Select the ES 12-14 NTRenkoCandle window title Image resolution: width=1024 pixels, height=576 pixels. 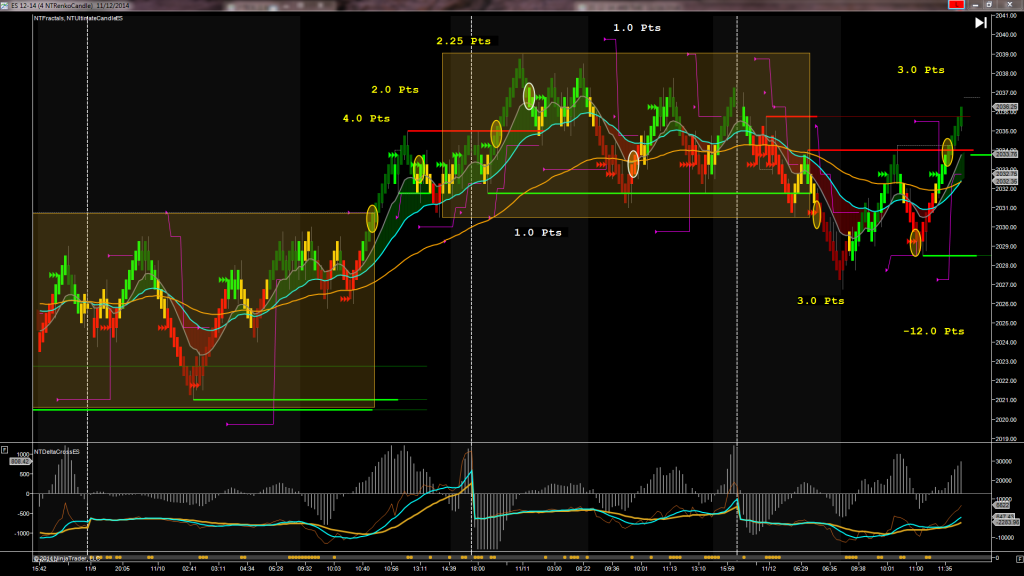click(x=70, y=5)
